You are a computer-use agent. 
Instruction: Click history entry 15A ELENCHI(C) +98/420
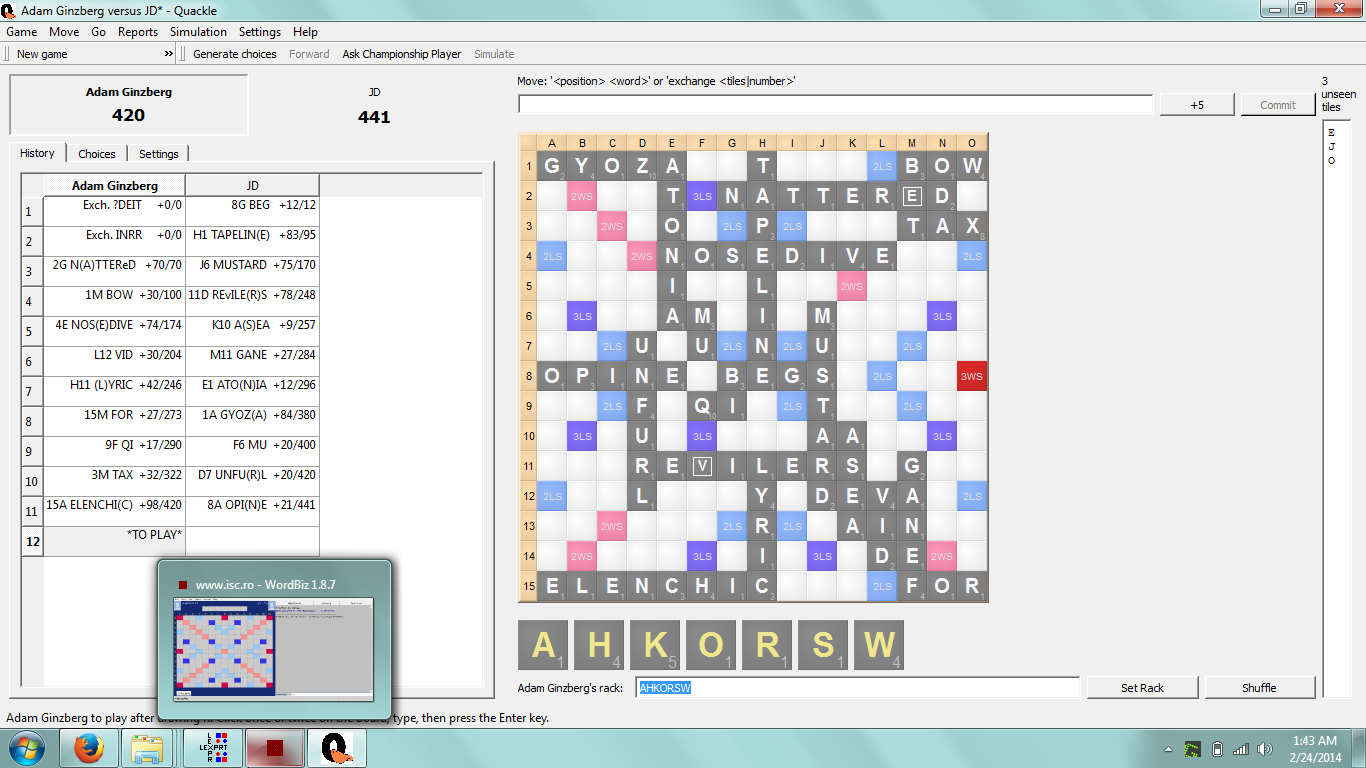114,511
